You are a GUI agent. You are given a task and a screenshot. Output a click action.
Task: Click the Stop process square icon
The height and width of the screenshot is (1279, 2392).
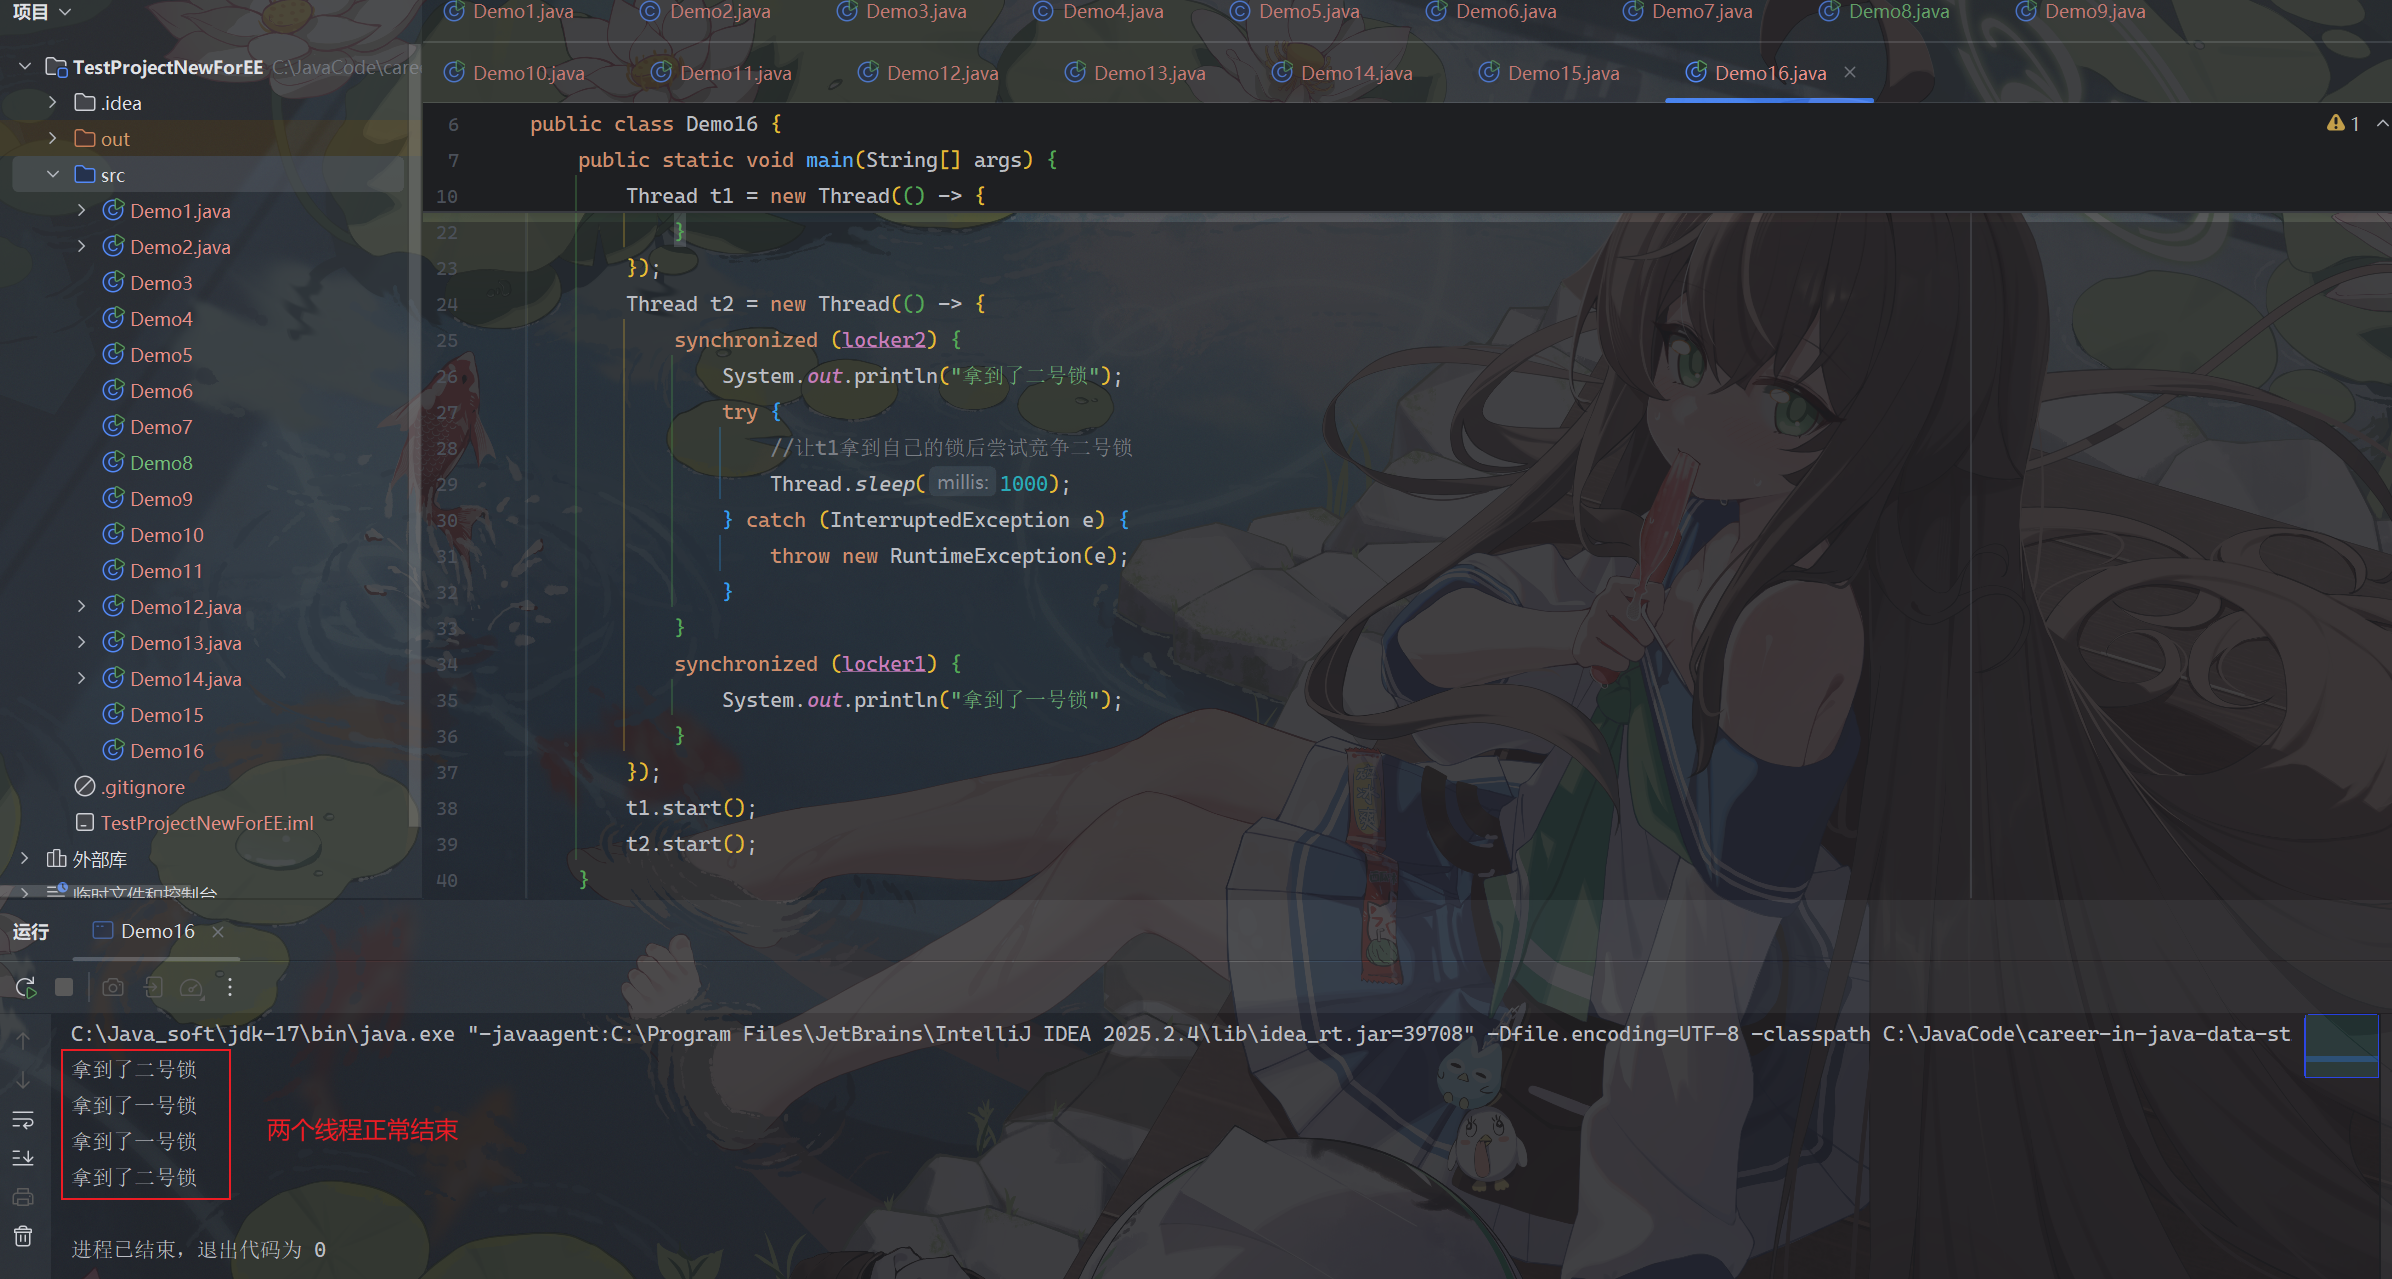[64, 988]
